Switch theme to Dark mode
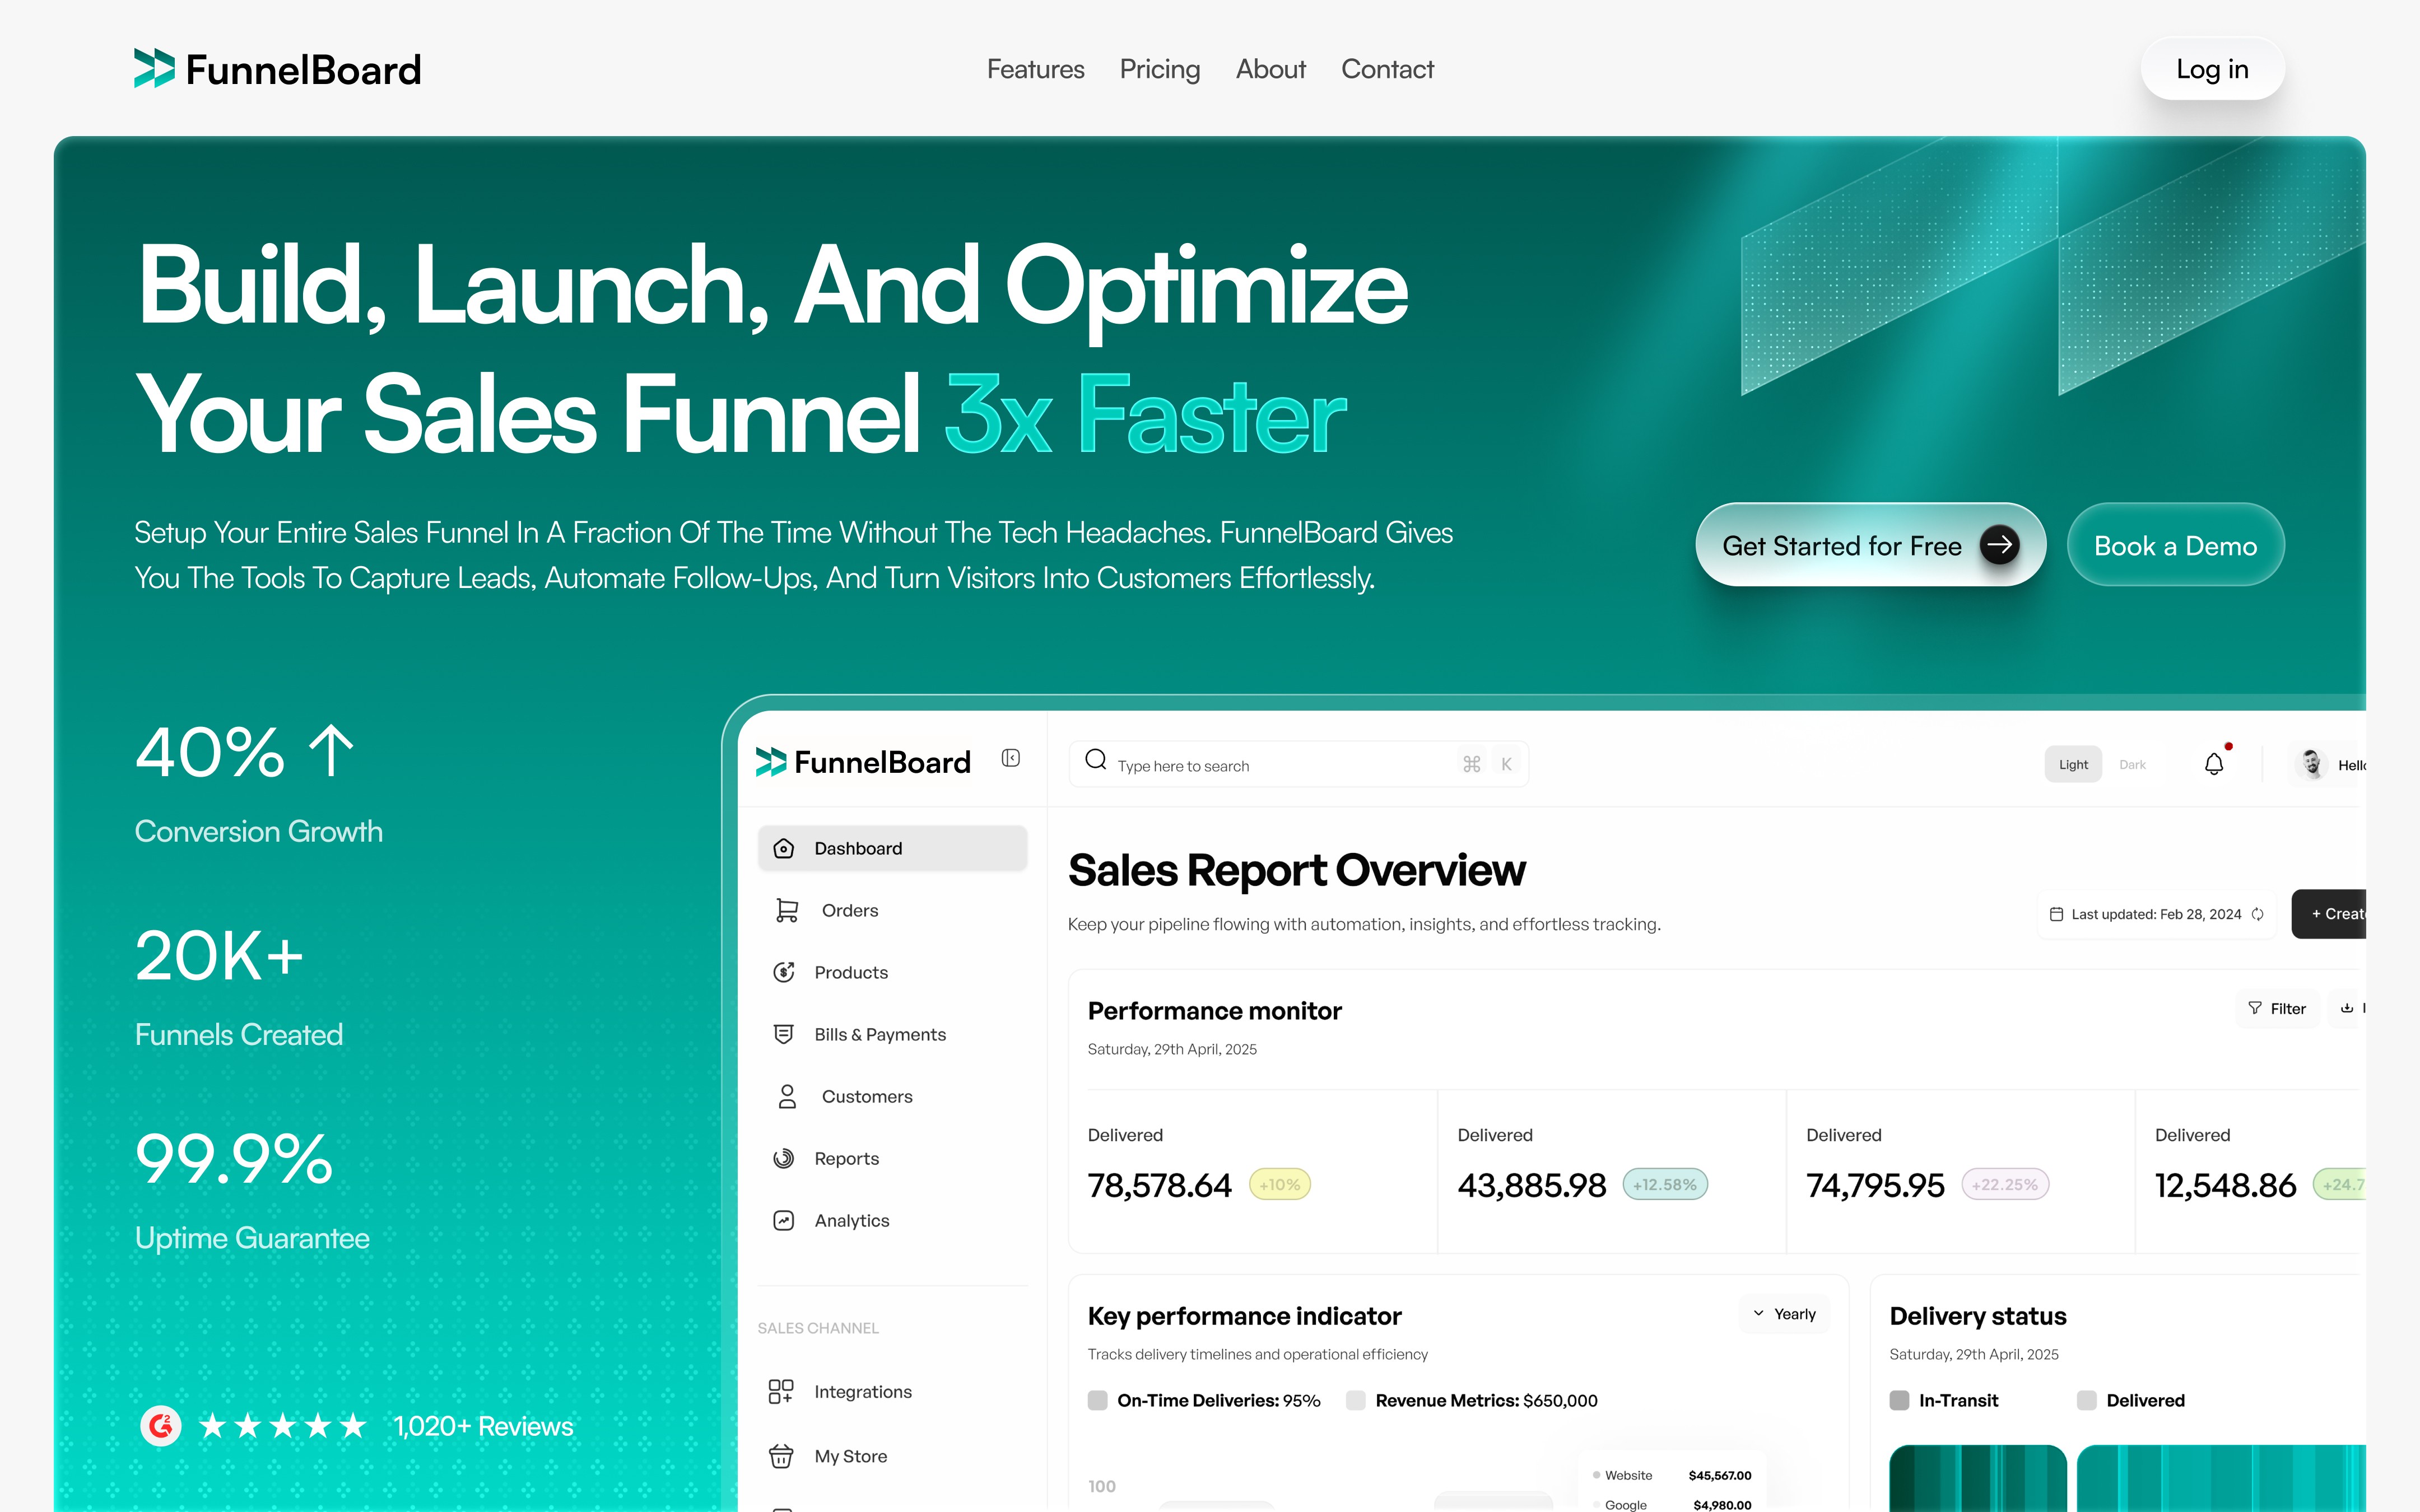The image size is (2420, 1512). point(2132,765)
